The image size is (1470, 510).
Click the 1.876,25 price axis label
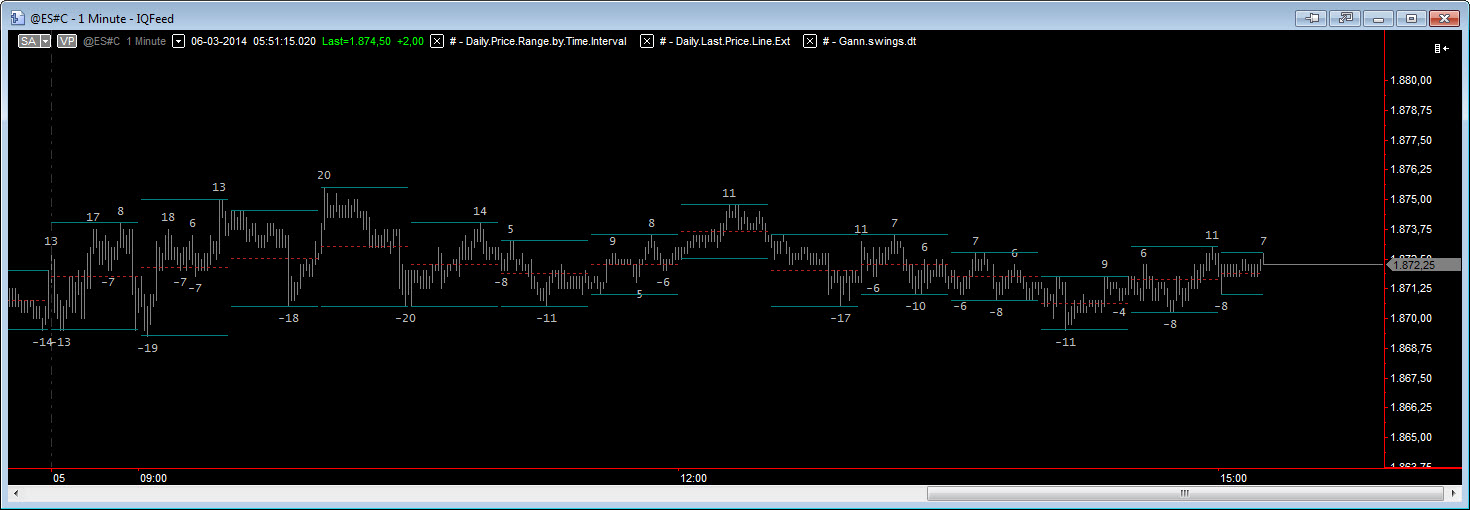click(1413, 170)
